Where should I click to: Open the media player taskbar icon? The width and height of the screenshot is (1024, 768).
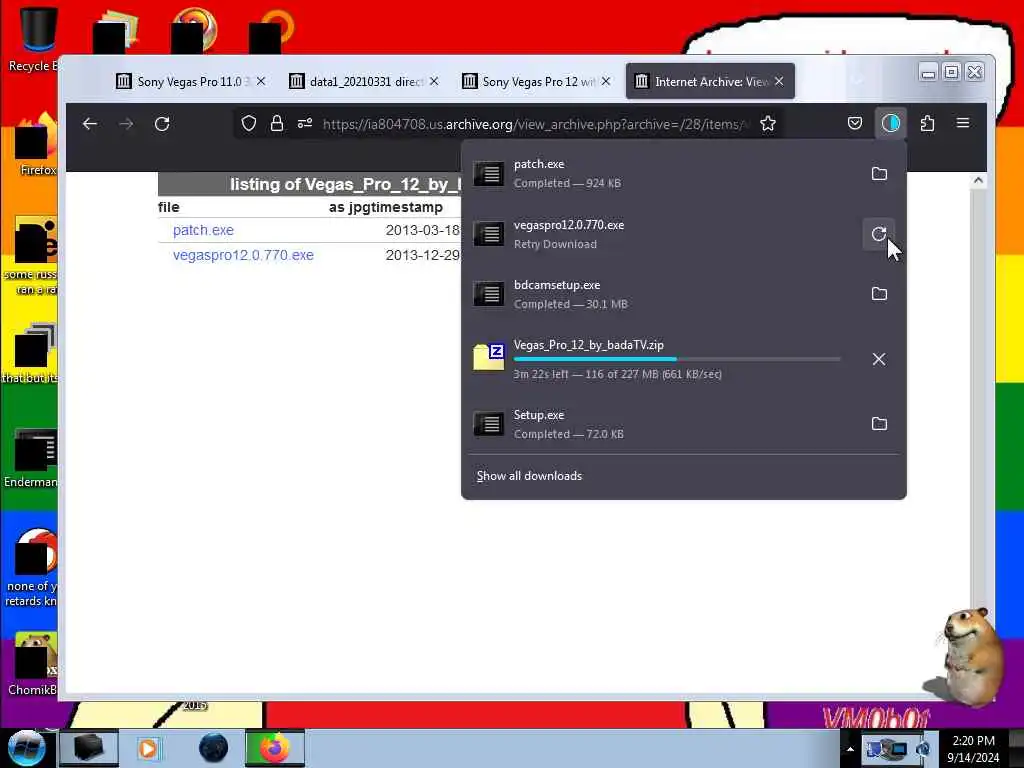pos(148,748)
